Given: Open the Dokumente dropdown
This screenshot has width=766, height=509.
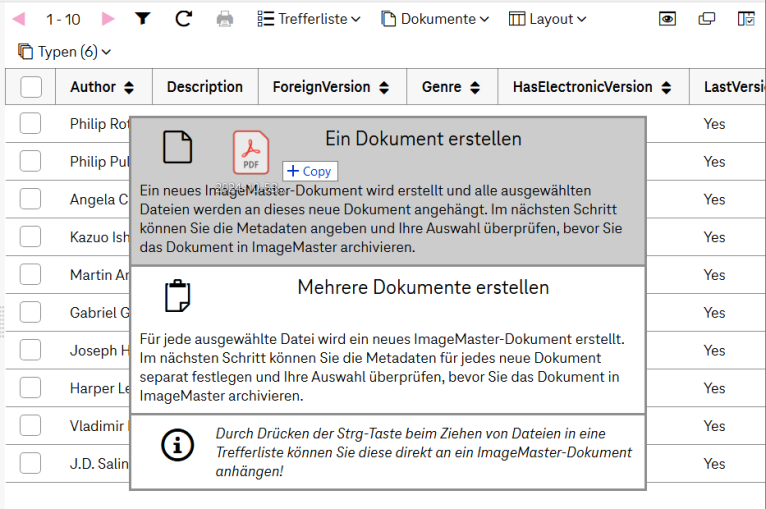Looking at the screenshot, I should (x=435, y=19).
